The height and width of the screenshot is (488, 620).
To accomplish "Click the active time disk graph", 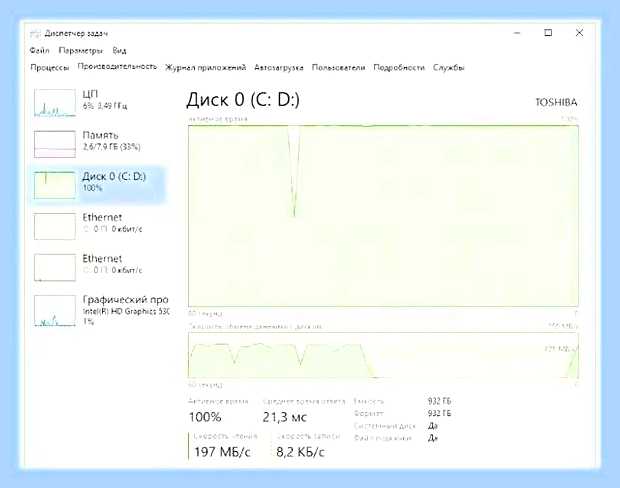I will tap(383, 216).
